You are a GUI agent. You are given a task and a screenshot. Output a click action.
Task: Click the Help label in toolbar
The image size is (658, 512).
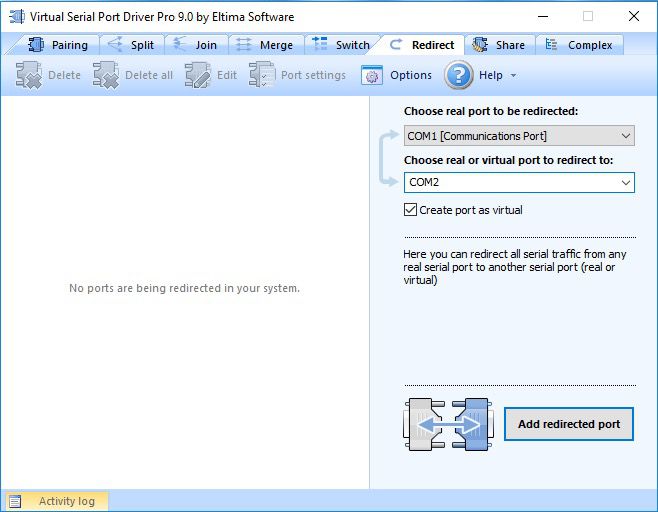tap(491, 75)
